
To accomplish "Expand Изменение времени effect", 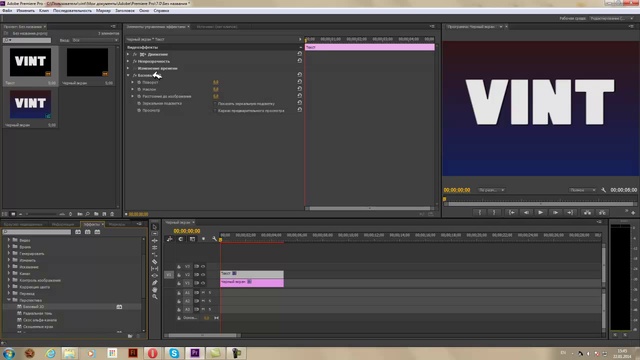I will point(128,68).
